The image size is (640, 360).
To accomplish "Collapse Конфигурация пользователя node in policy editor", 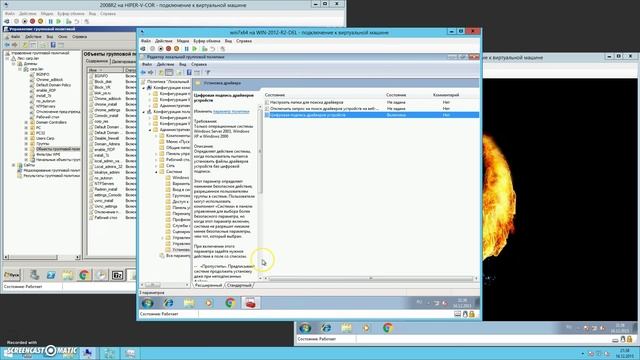I will (x=144, y=111).
